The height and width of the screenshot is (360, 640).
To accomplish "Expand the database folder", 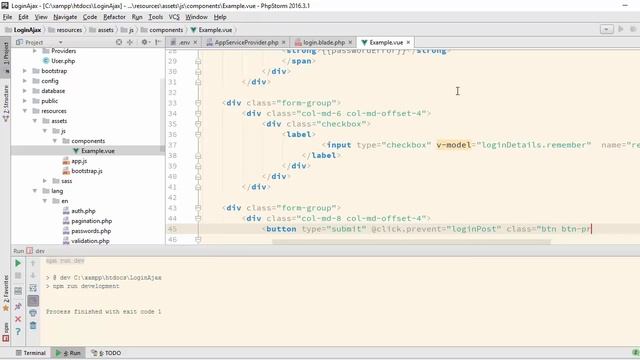I will [x=25, y=91].
